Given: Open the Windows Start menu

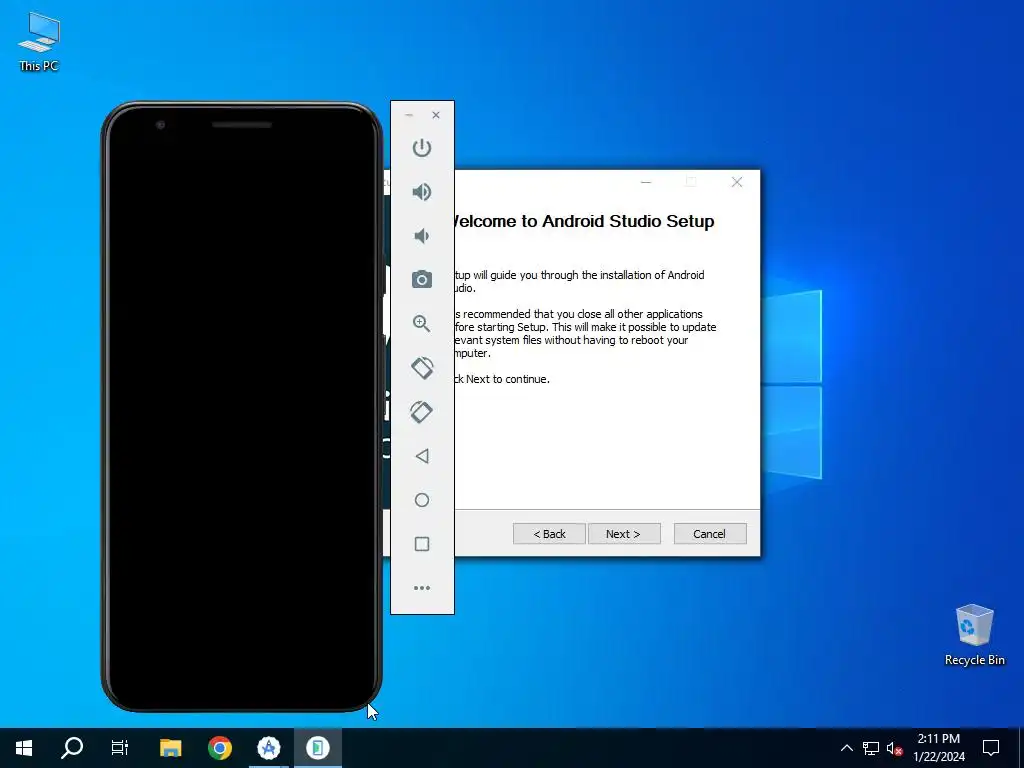Looking at the screenshot, I should pos(24,748).
